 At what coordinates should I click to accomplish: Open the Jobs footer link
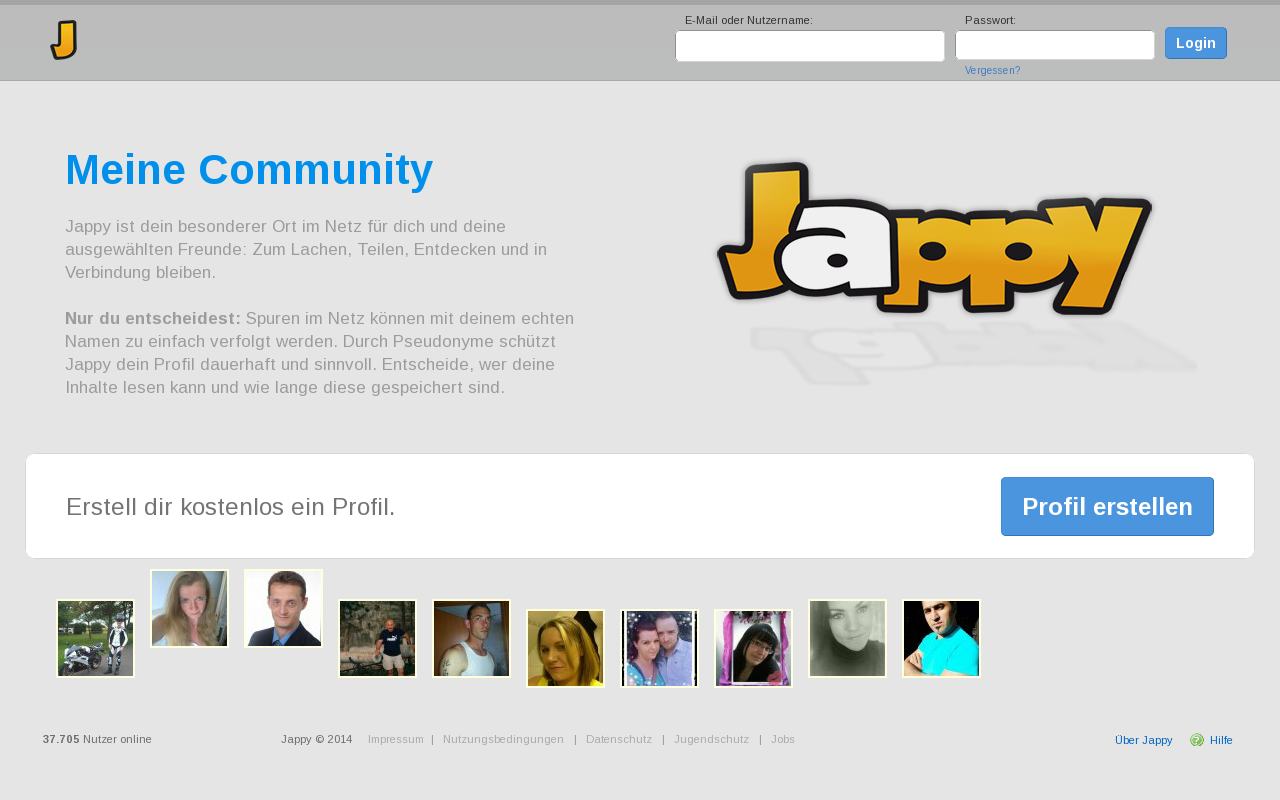point(783,739)
